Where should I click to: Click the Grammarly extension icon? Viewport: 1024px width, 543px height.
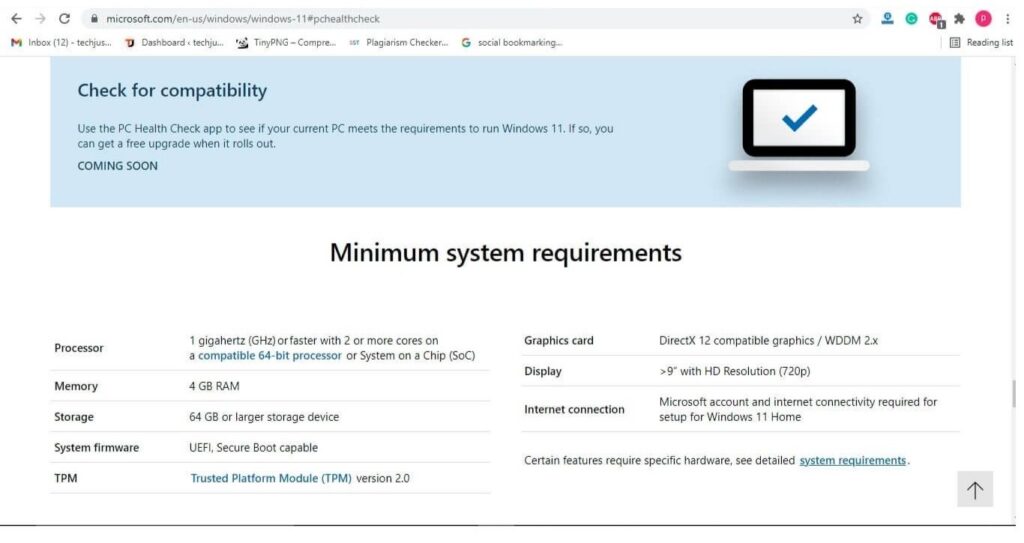911,18
